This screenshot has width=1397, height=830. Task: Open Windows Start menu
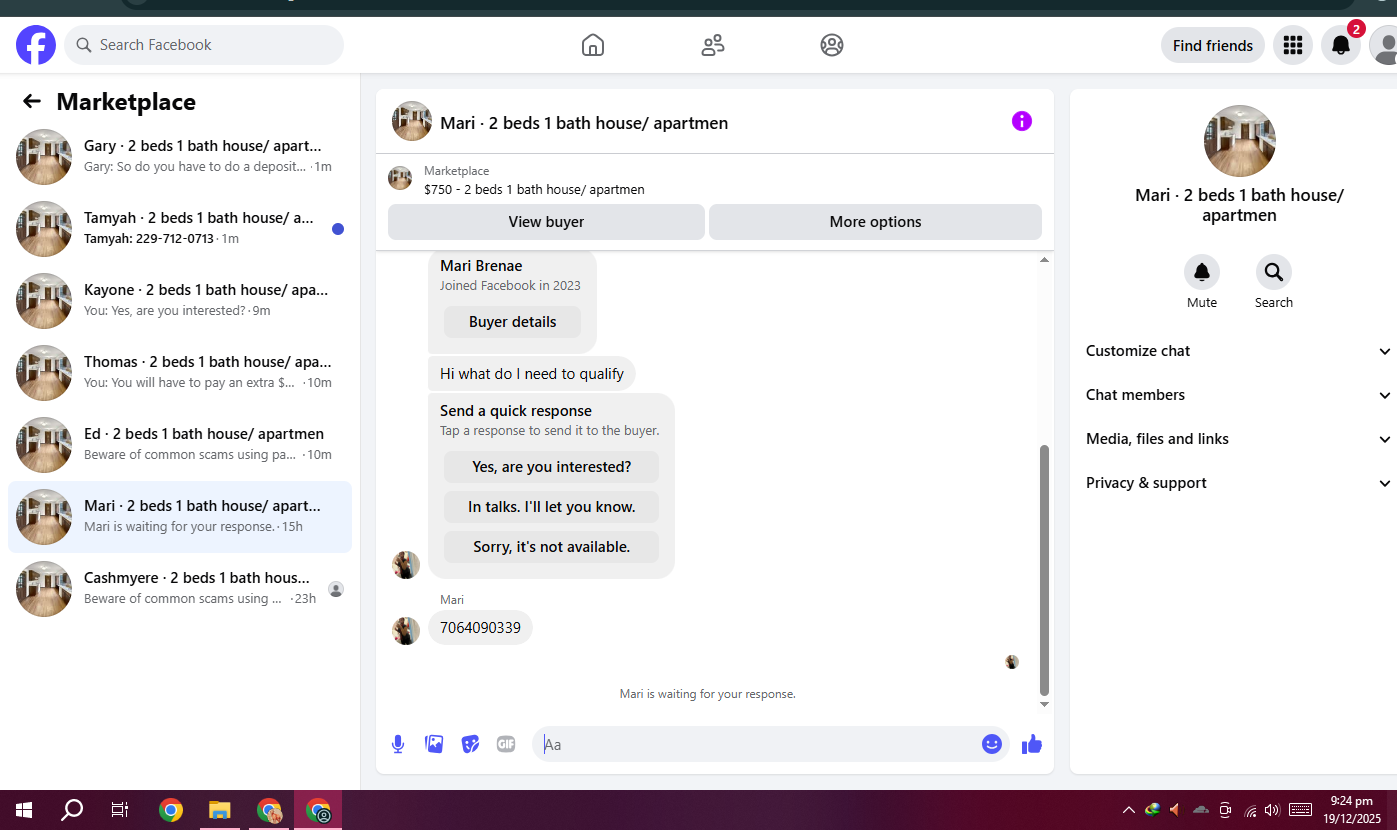pos(24,810)
